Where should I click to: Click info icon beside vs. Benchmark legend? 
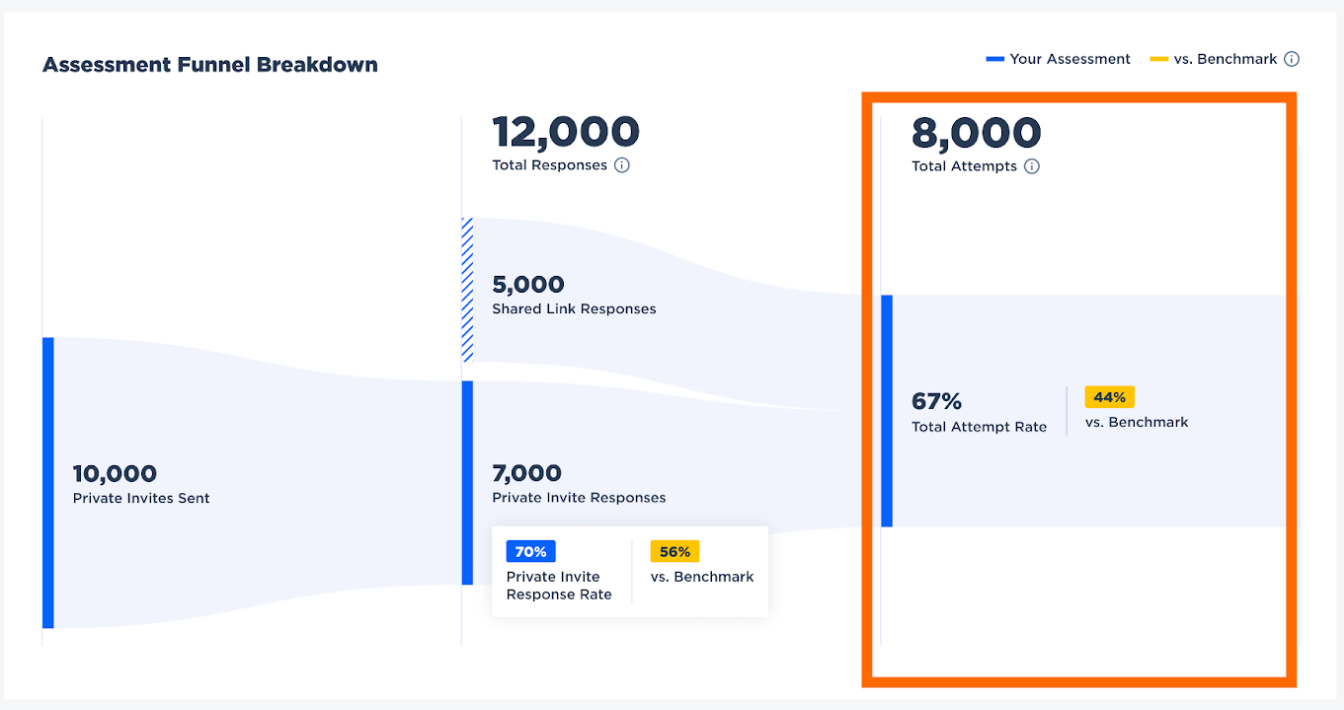click(x=1292, y=59)
